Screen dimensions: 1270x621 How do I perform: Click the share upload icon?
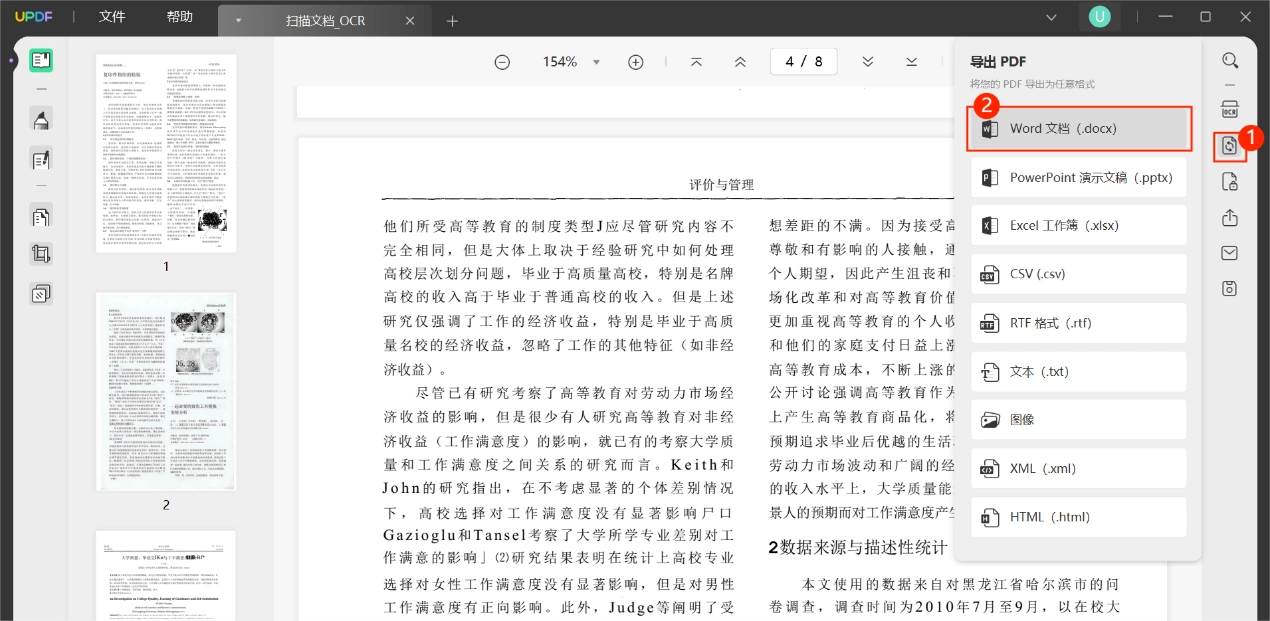(x=1230, y=218)
